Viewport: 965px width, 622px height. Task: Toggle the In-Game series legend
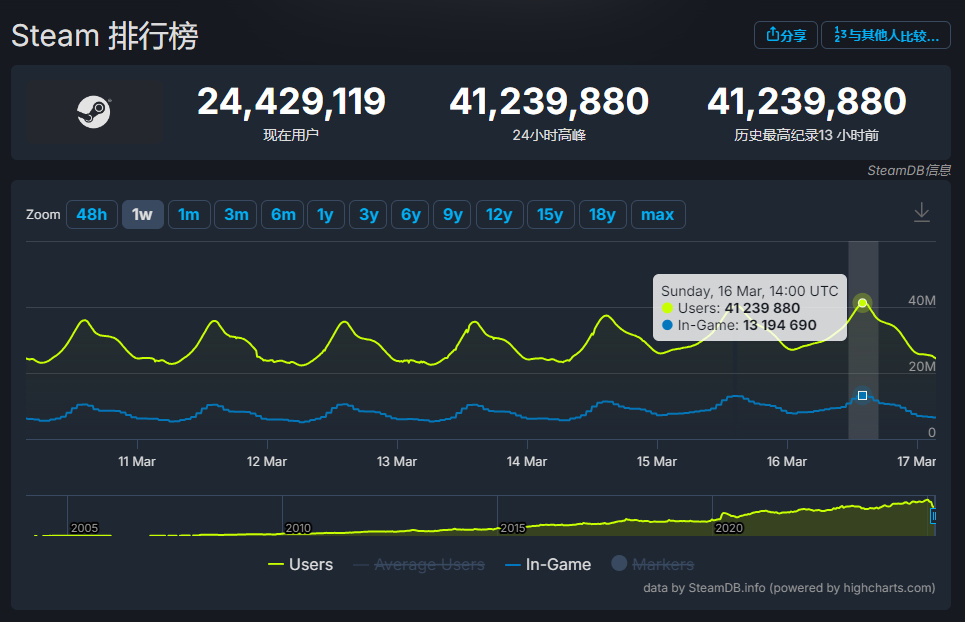tap(548, 564)
